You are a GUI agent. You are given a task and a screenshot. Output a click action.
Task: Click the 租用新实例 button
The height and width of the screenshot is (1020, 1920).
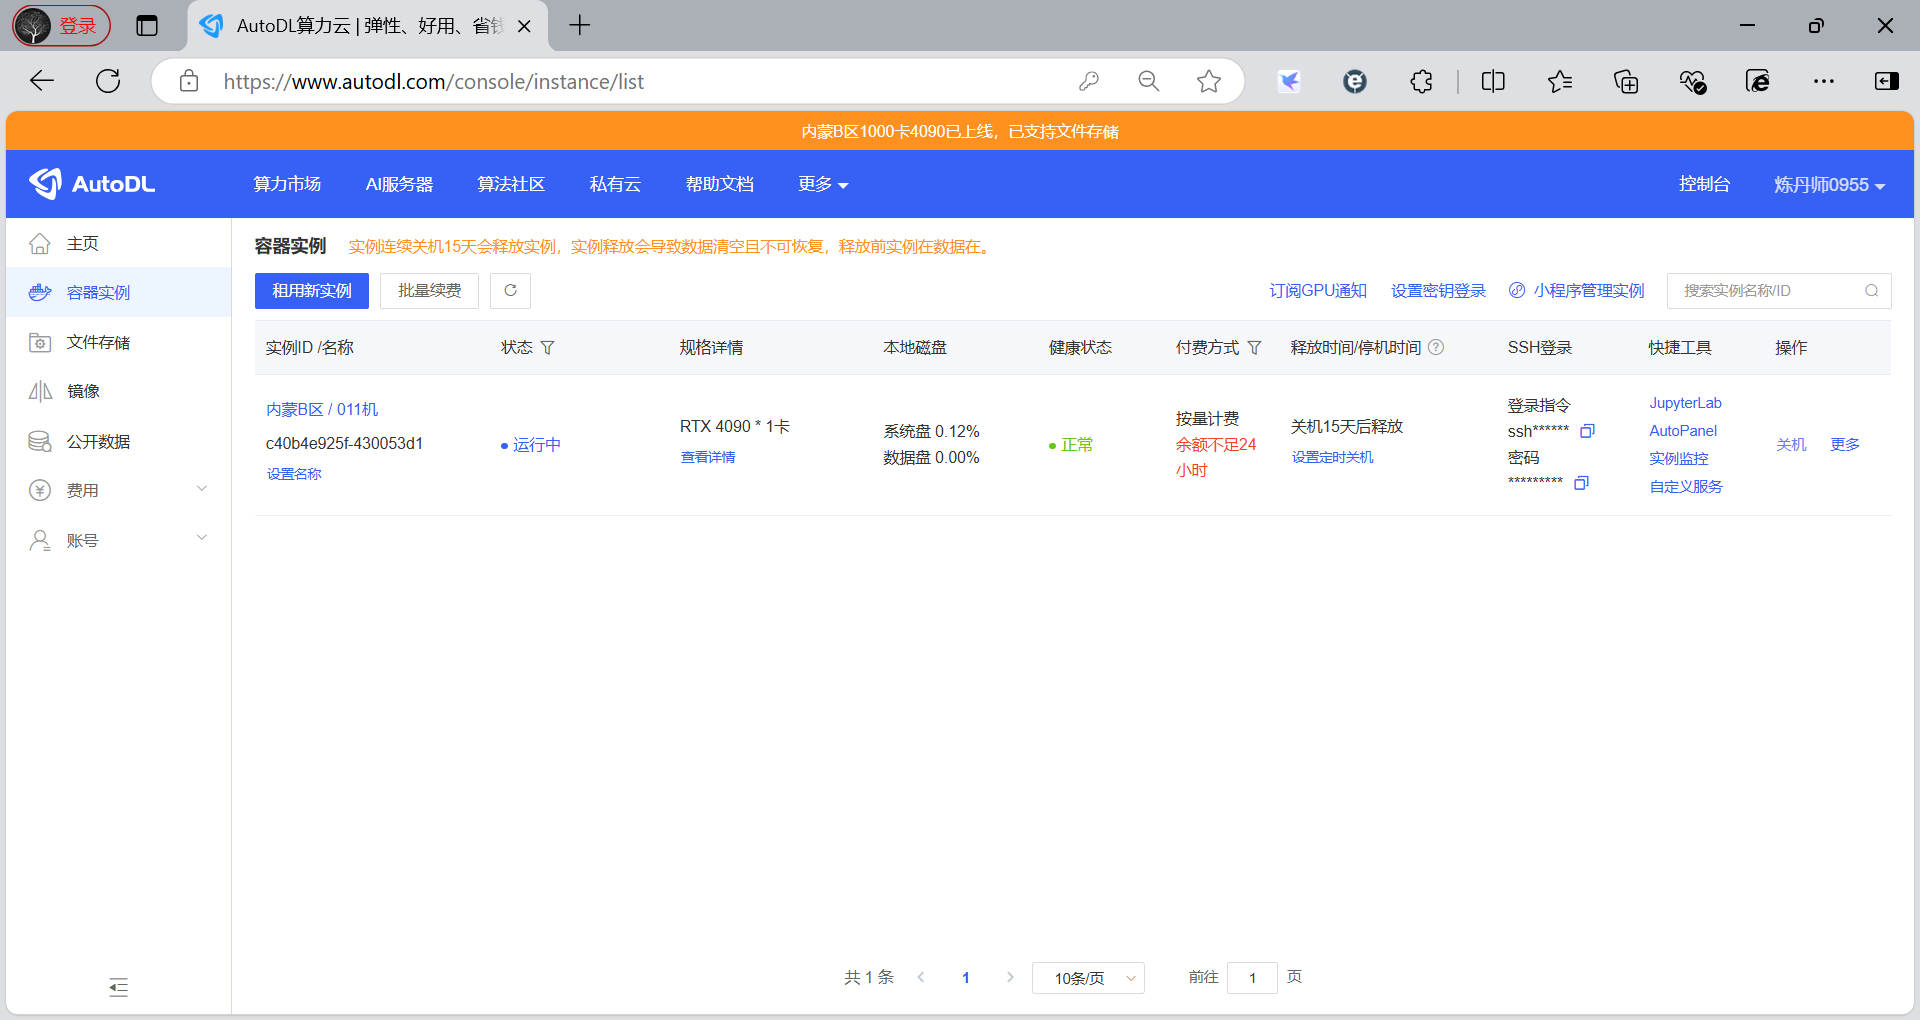pos(312,290)
